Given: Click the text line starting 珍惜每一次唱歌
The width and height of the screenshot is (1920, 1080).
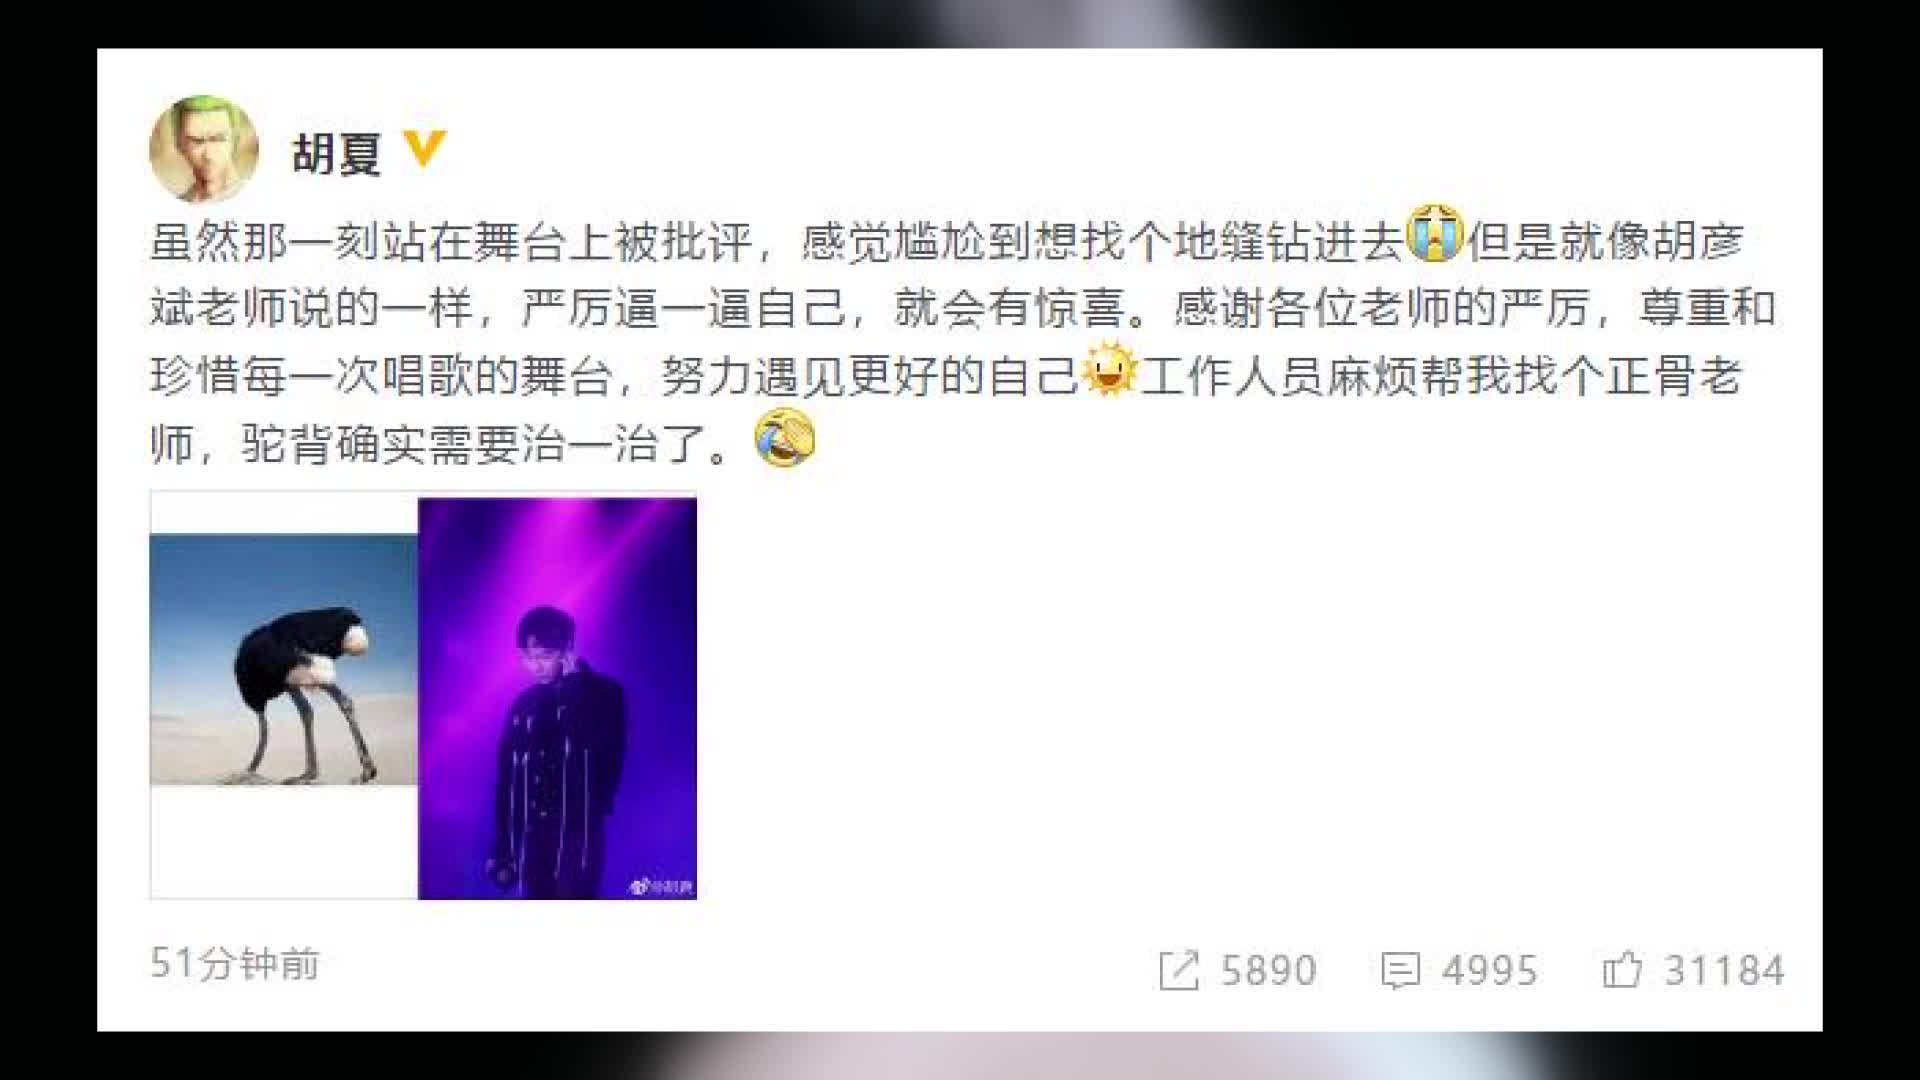Looking at the screenshot, I should click(x=946, y=376).
